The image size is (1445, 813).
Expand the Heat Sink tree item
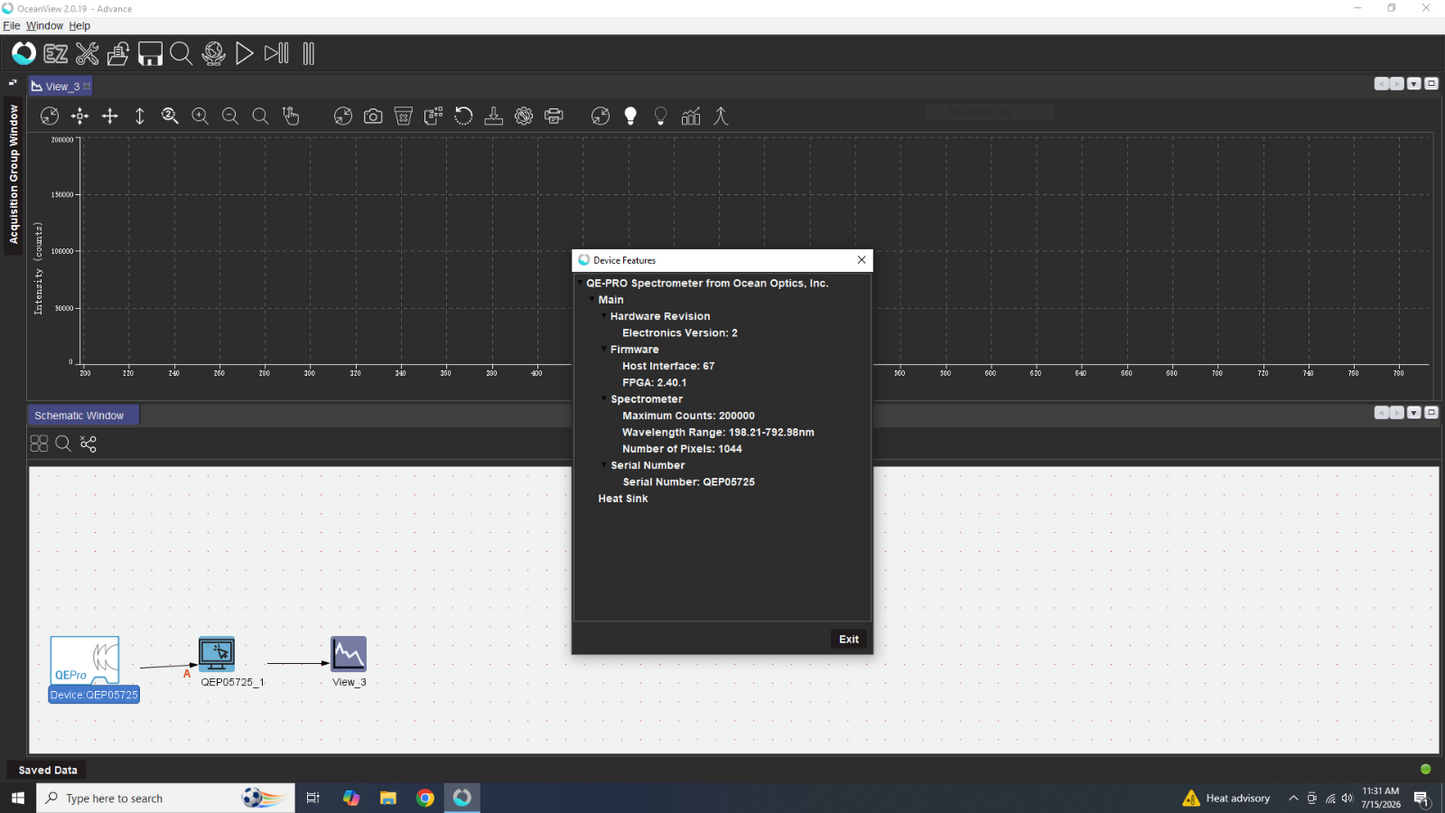[623, 498]
